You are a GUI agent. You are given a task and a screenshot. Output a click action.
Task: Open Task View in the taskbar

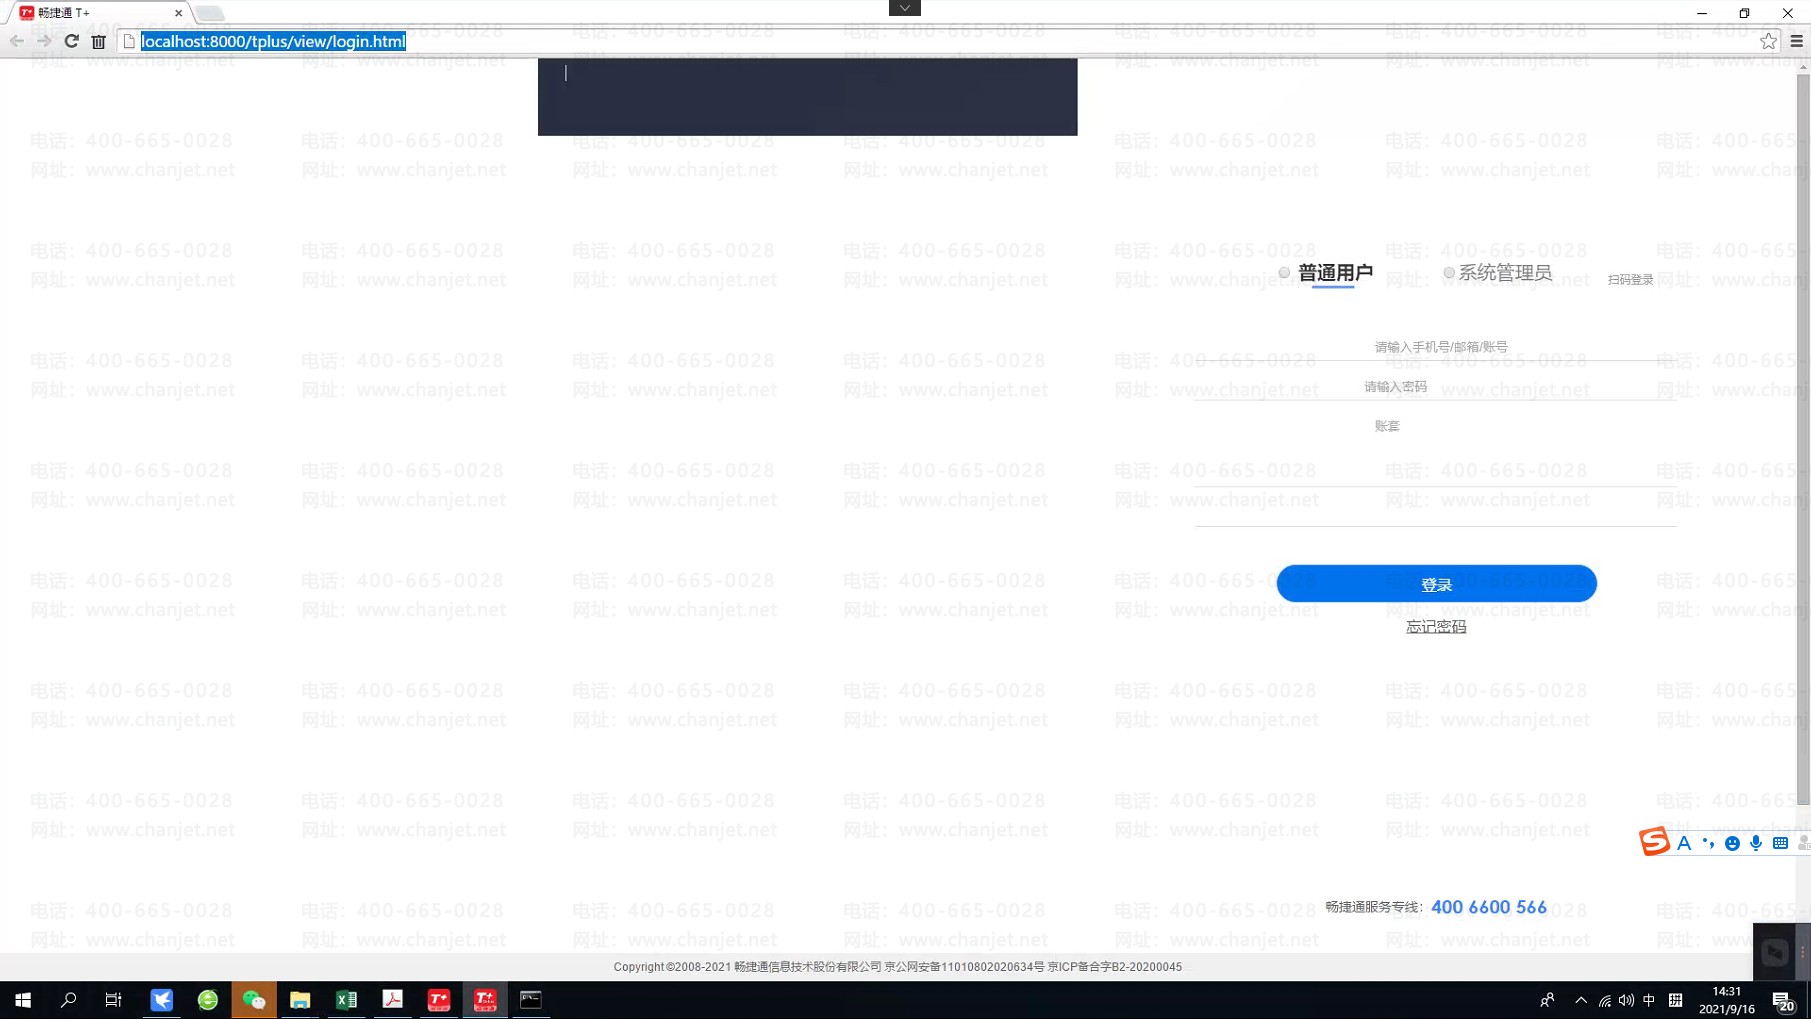113,1000
